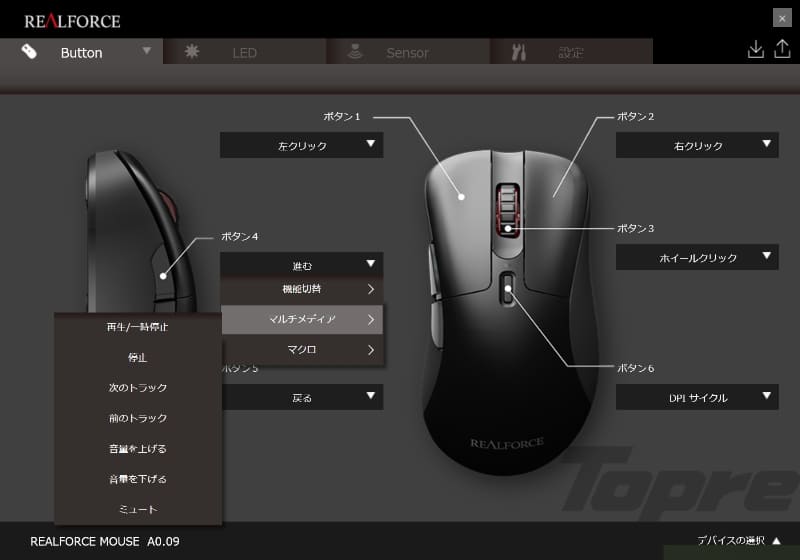
Task: Click the REALFORCE logo in header
Action: [72, 21]
